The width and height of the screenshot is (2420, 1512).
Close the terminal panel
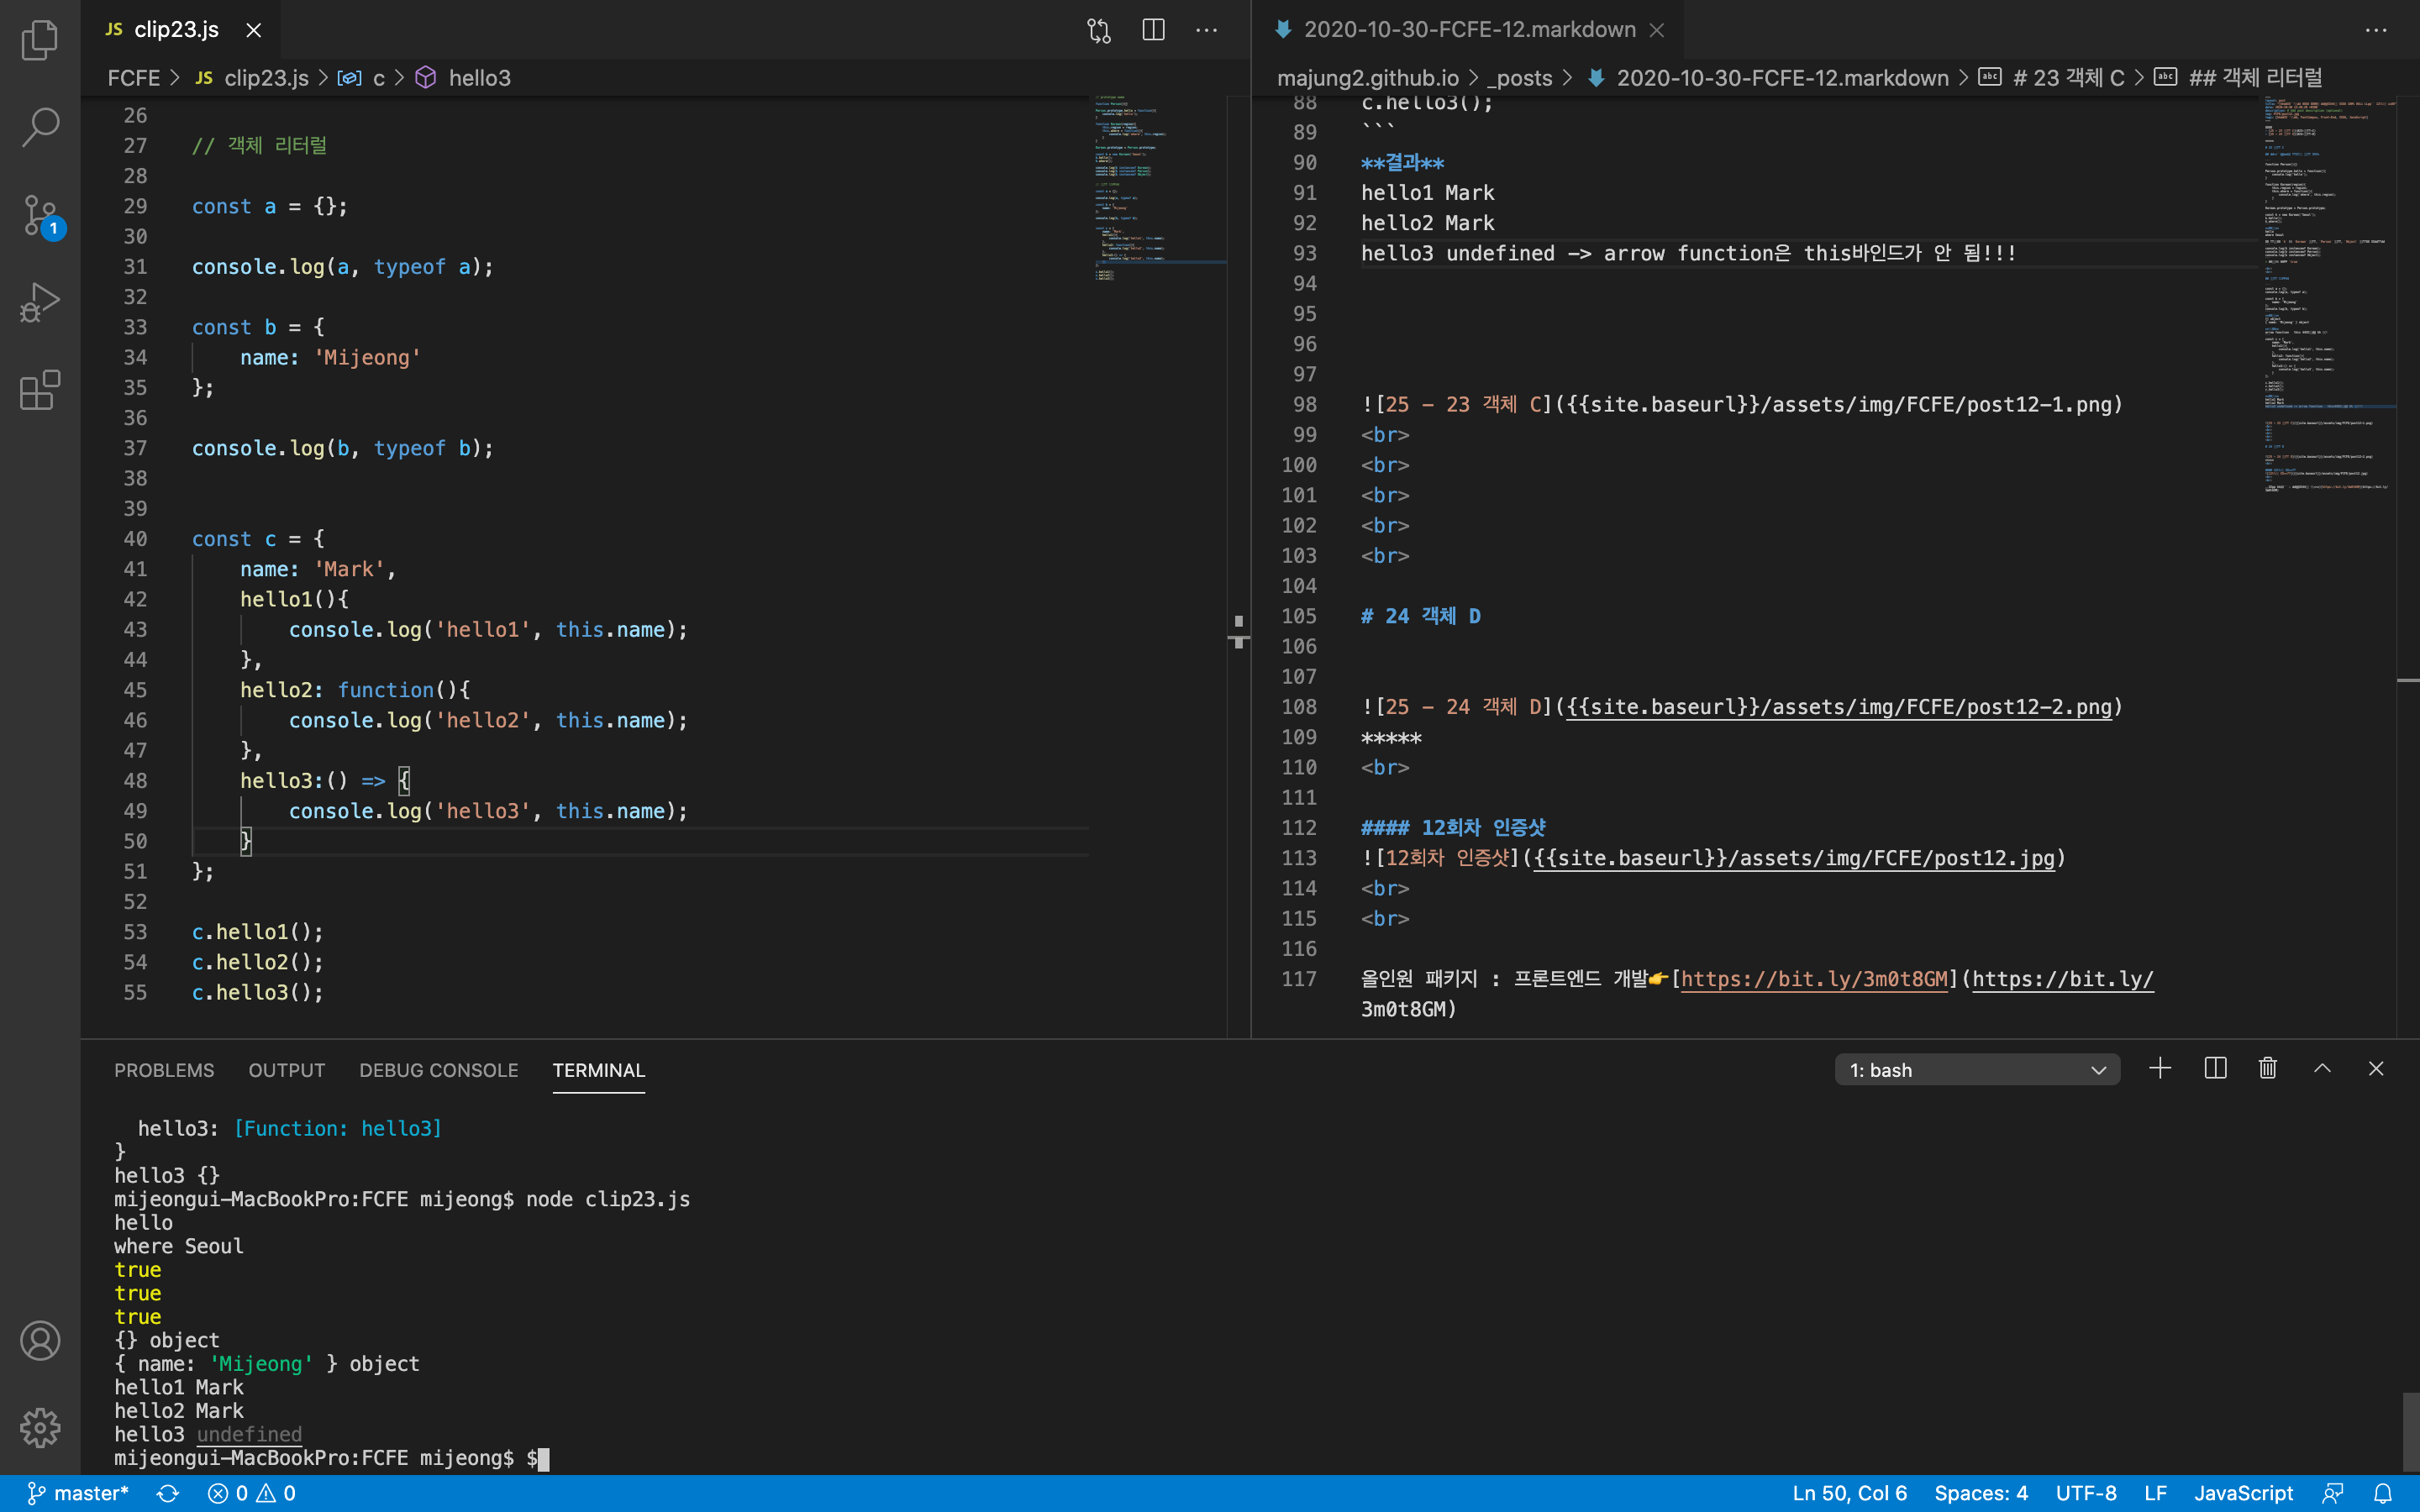pos(2376,1069)
